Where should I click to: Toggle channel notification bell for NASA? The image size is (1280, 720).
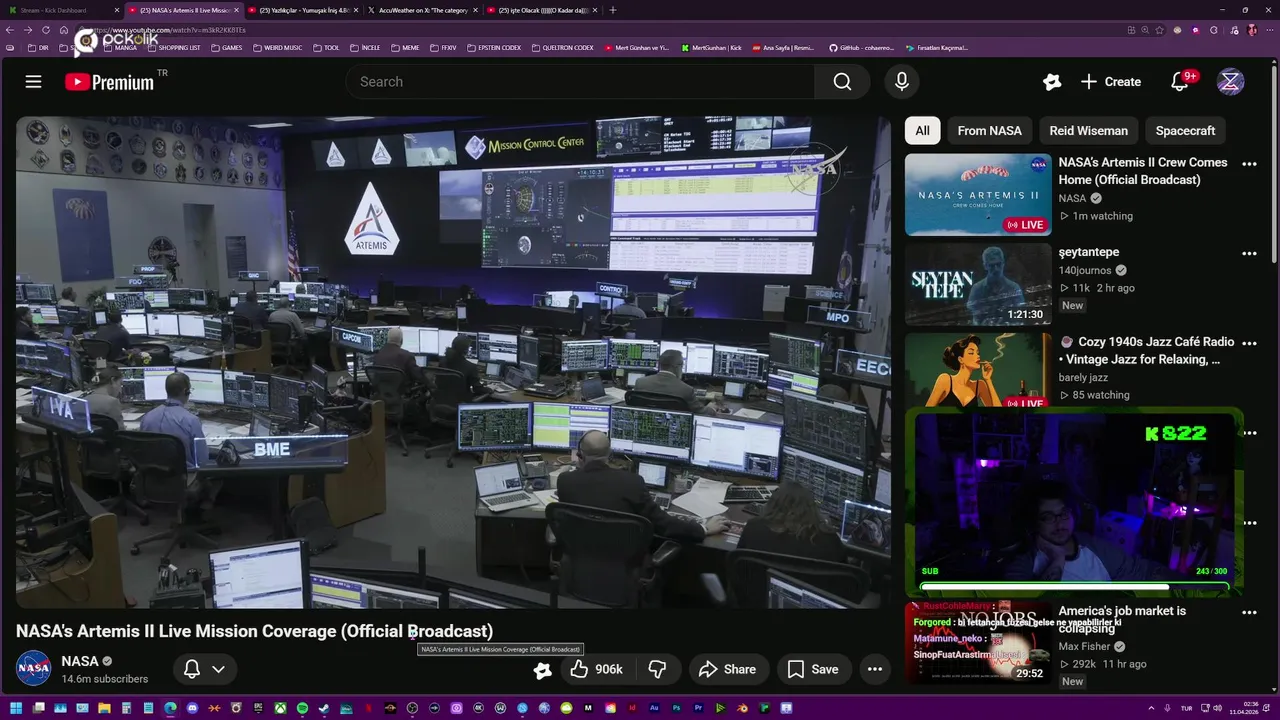192,669
